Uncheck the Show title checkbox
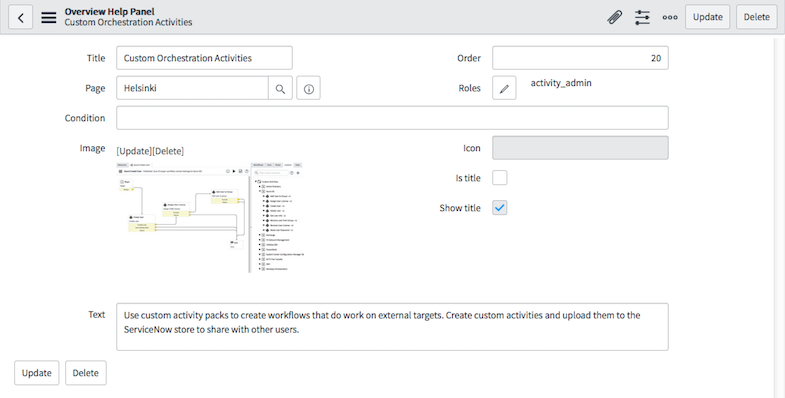The height and width of the screenshot is (398, 785). click(500, 207)
